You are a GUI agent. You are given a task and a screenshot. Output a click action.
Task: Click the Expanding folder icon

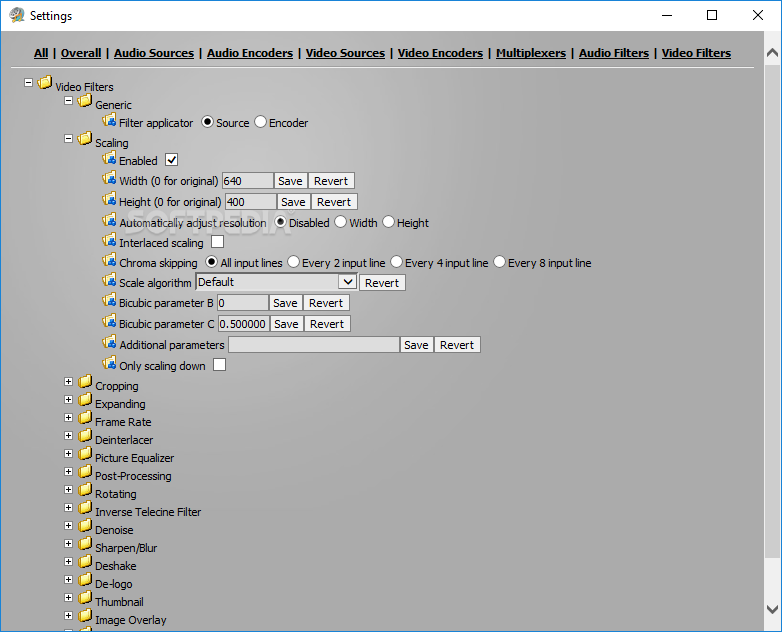tap(85, 400)
